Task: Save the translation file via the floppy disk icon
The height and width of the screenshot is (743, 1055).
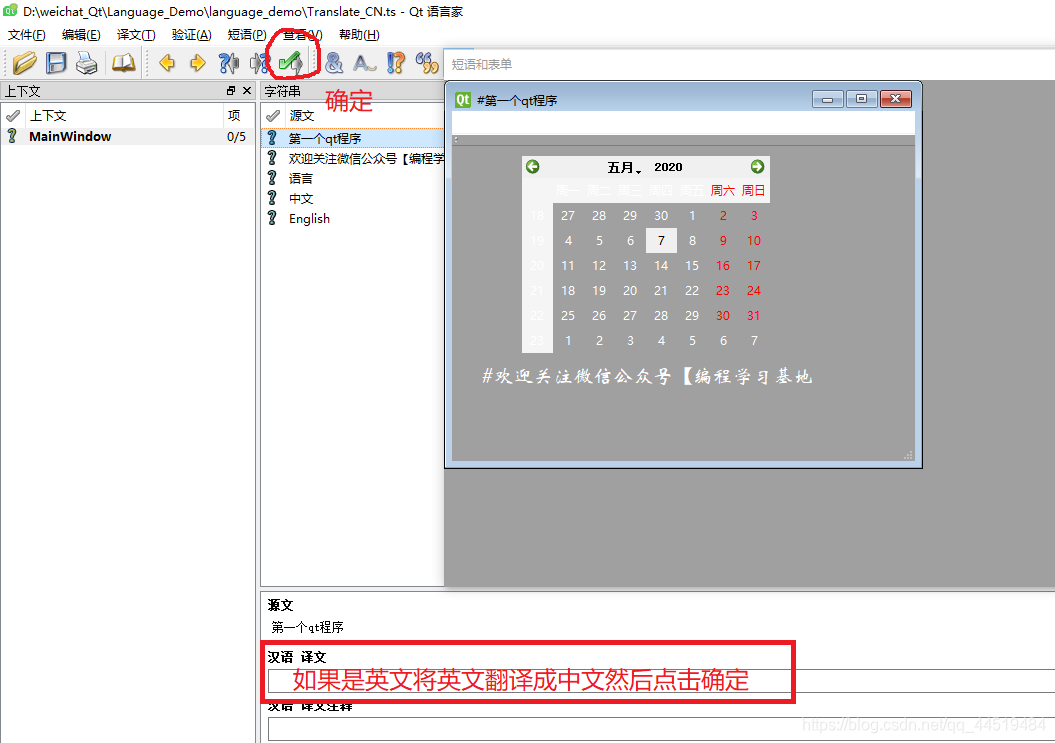Action: tap(55, 62)
